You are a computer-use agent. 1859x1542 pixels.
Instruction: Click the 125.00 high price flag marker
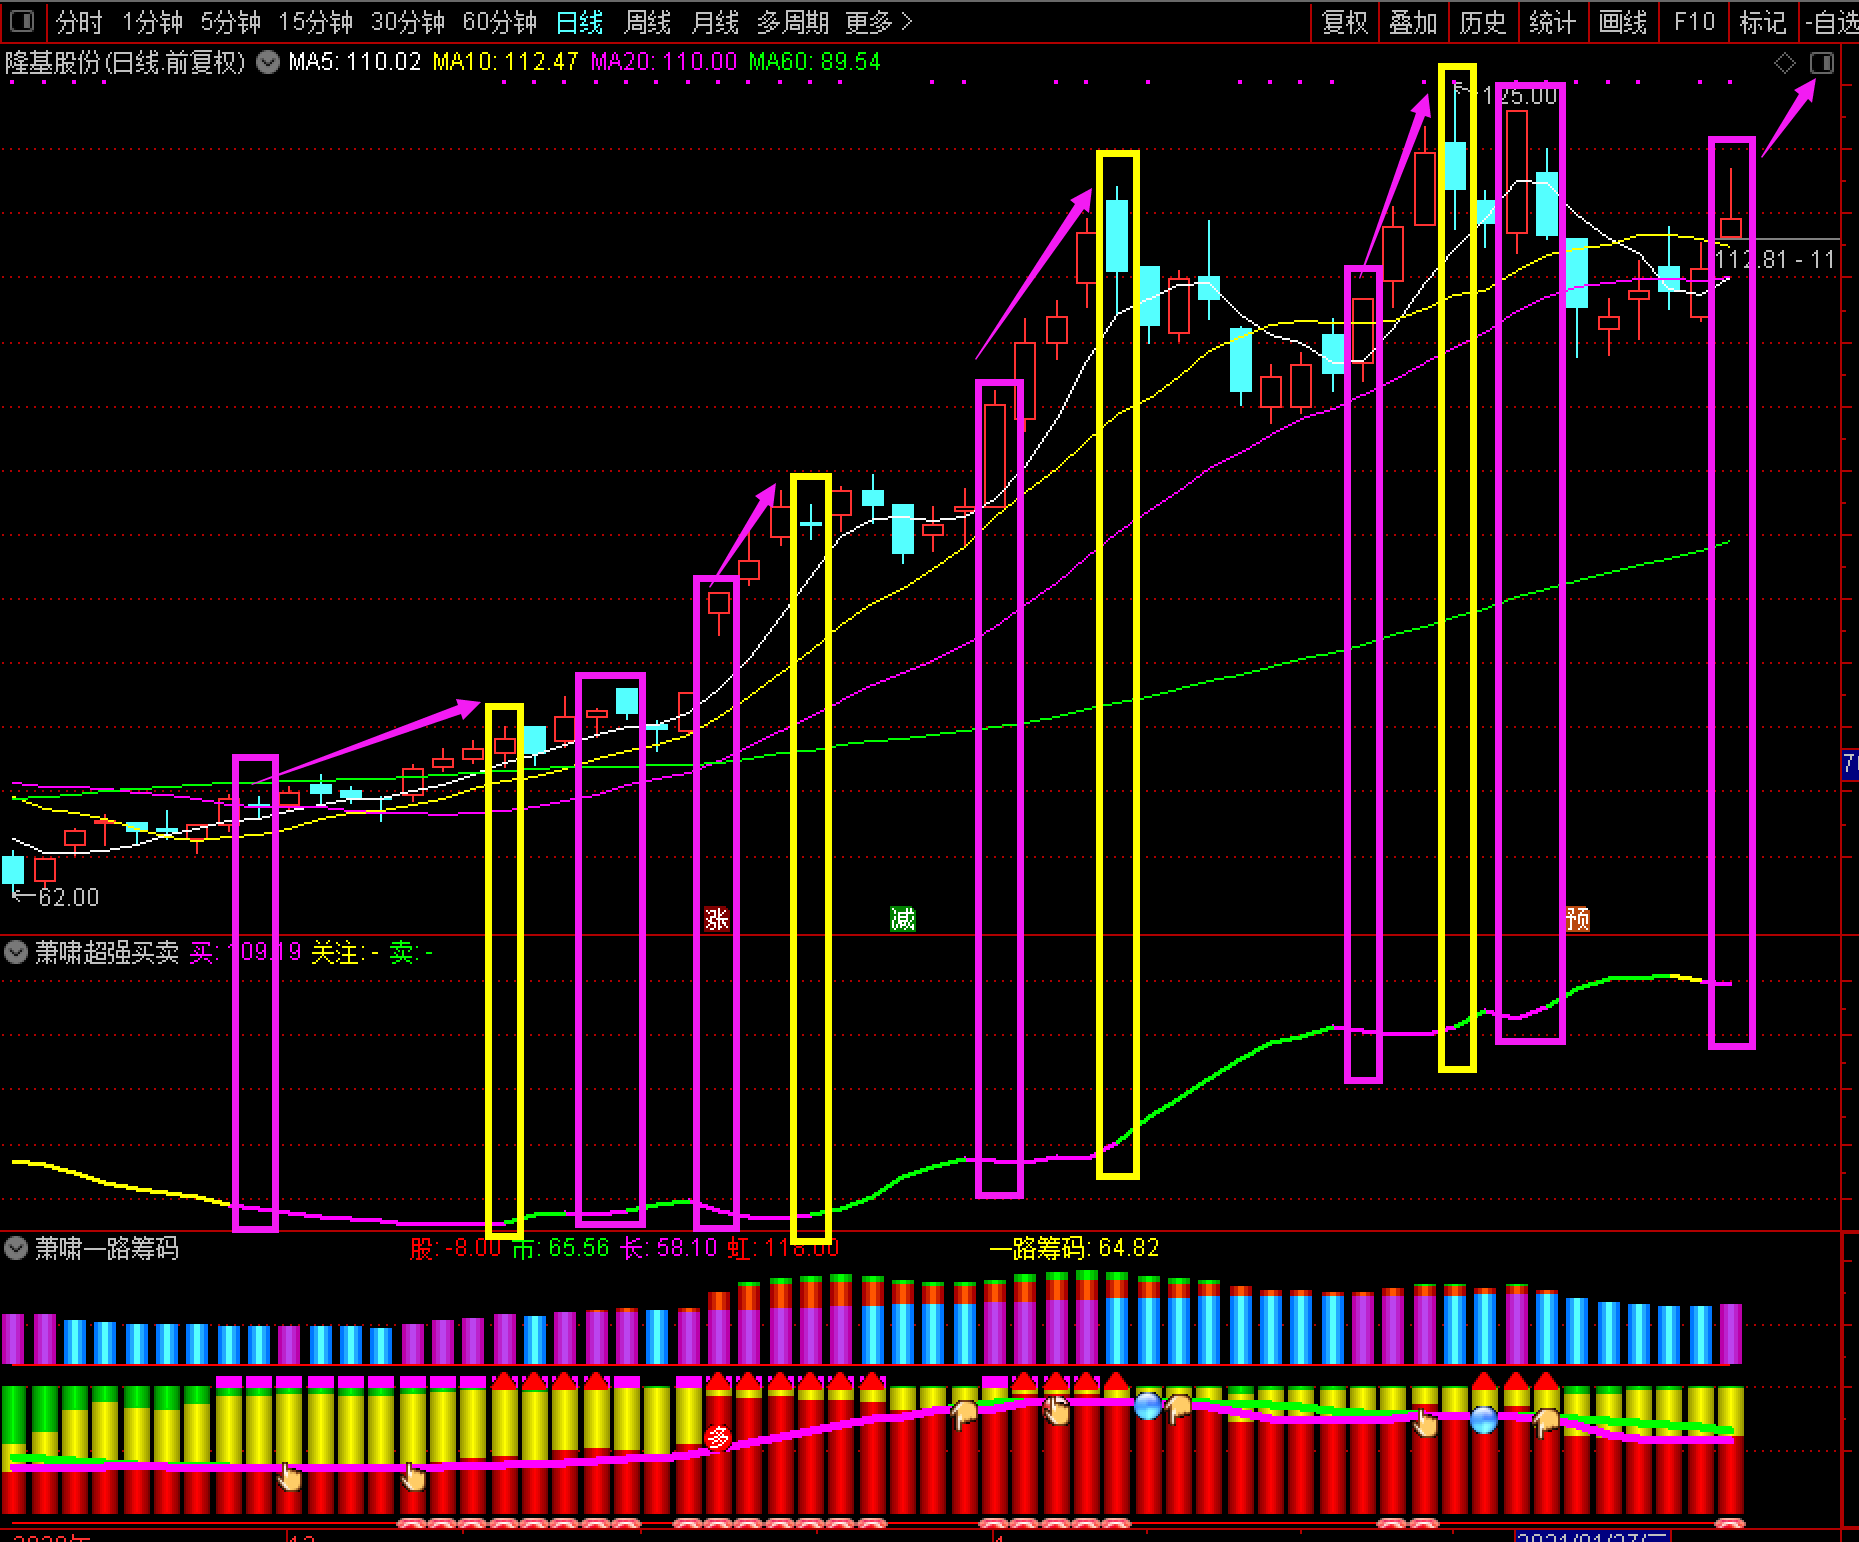(x=1508, y=96)
